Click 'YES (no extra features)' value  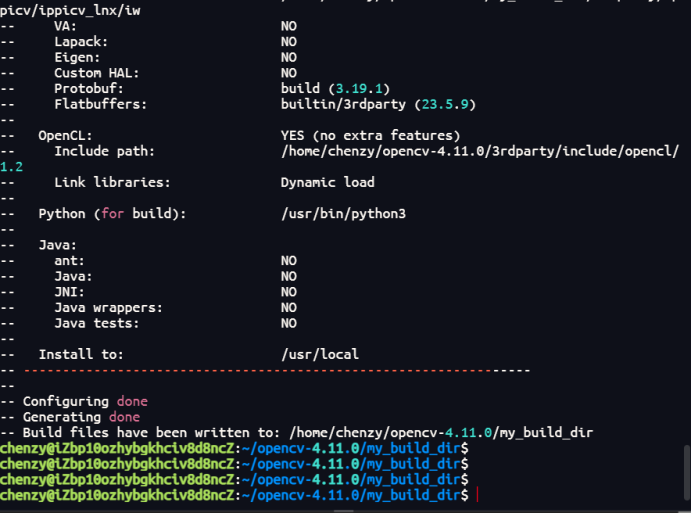[x=370, y=136]
